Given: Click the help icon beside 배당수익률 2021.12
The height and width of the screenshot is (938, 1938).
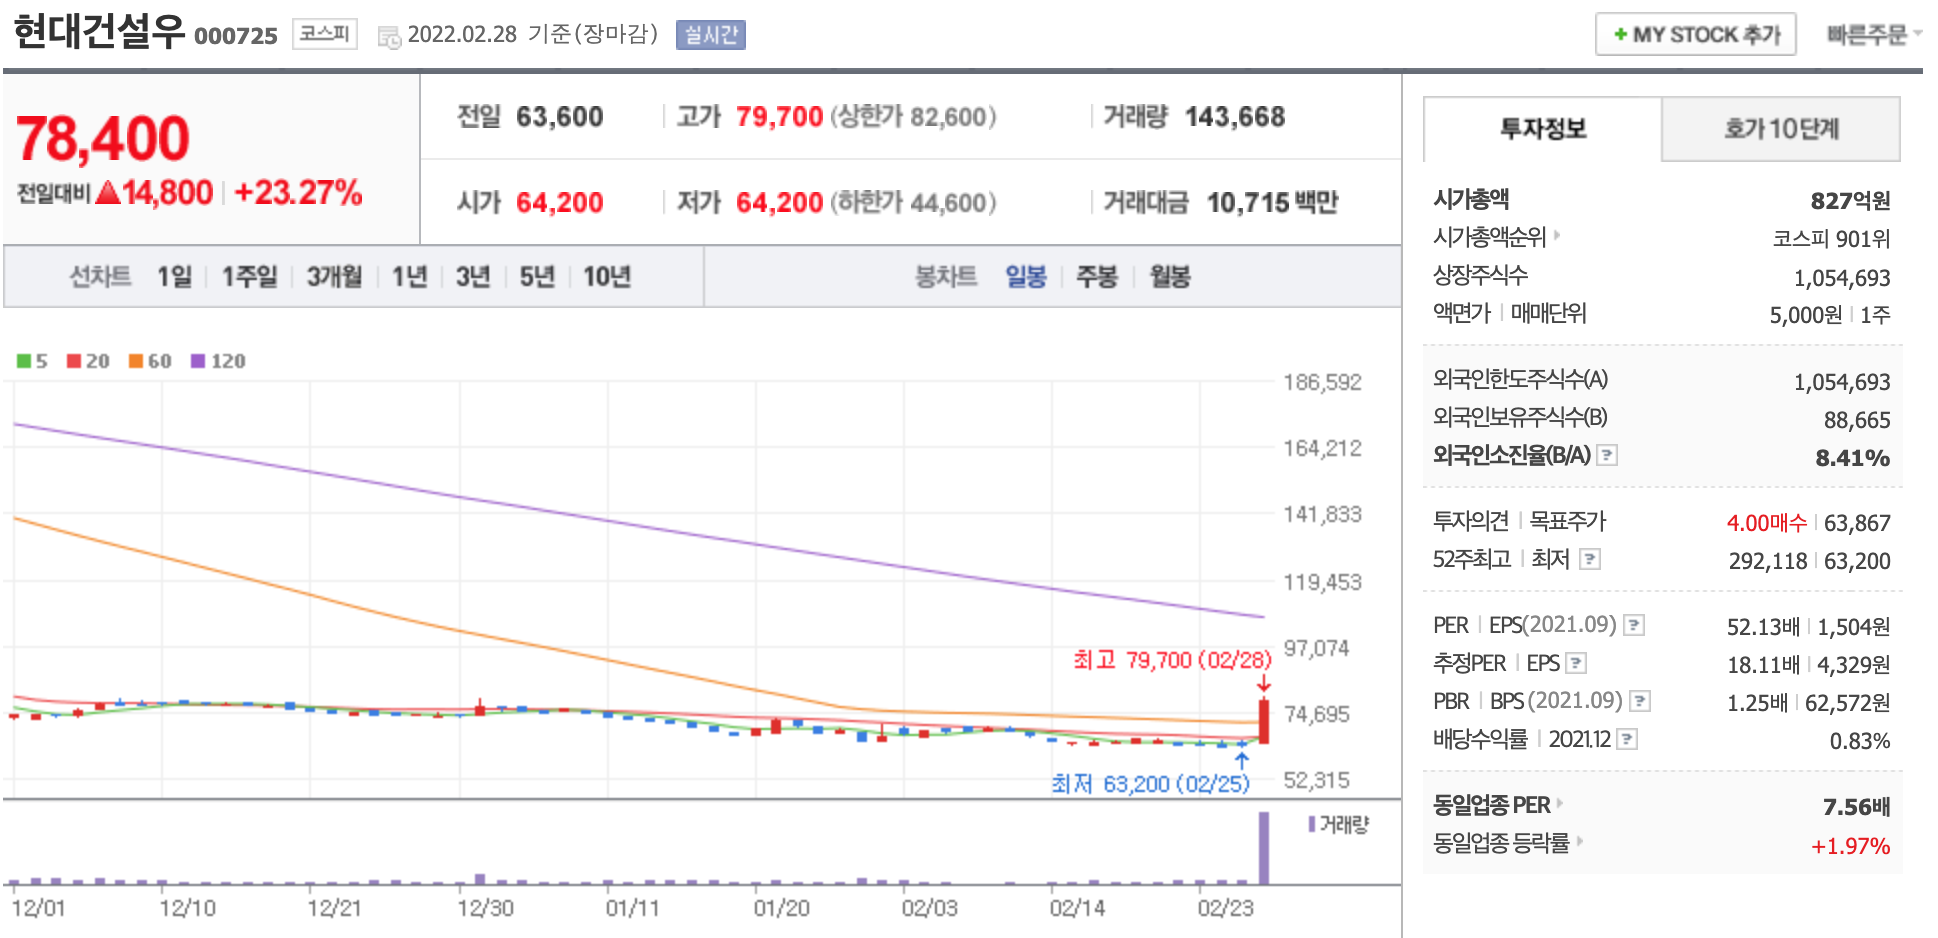Looking at the screenshot, I should [x=1627, y=739].
